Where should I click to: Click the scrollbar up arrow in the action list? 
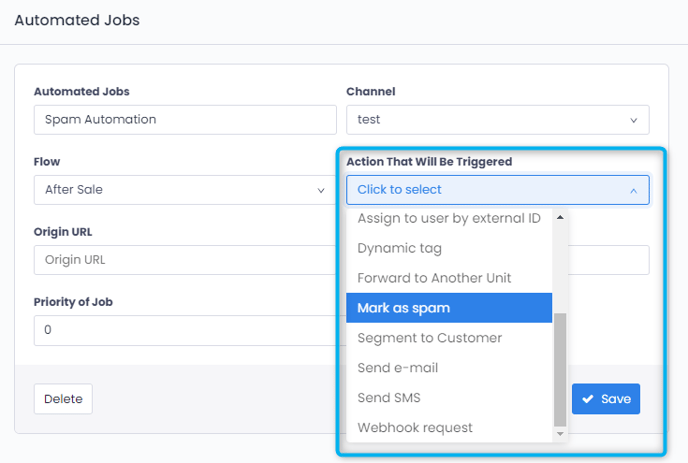click(560, 217)
